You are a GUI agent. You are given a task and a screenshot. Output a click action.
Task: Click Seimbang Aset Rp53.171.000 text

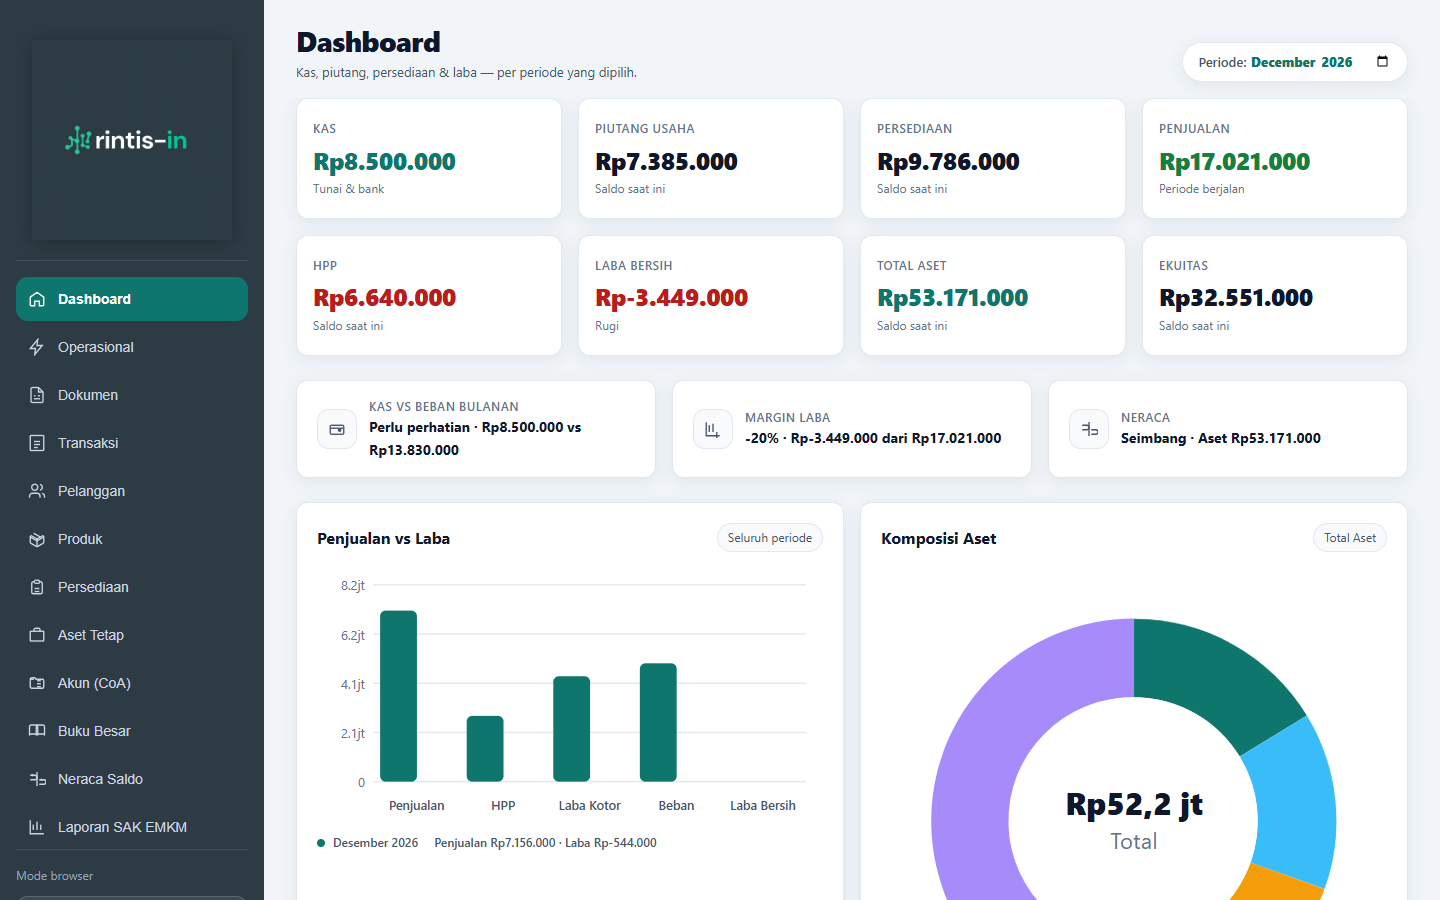(1221, 438)
